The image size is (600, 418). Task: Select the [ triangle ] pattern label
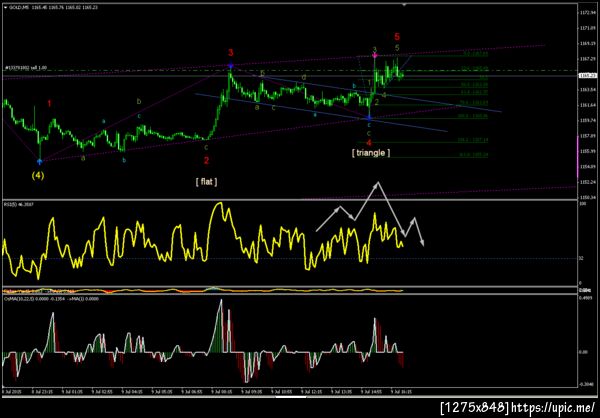click(x=371, y=153)
